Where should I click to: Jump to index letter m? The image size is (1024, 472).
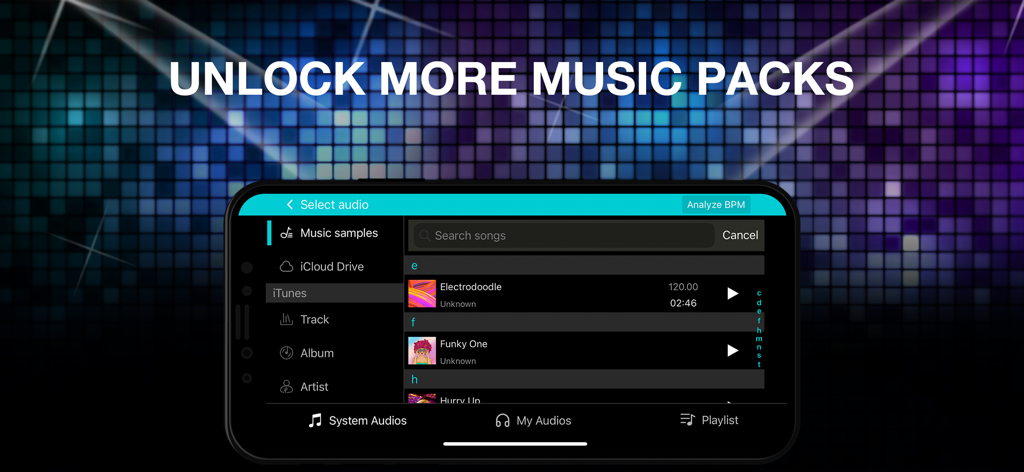pos(759,338)
